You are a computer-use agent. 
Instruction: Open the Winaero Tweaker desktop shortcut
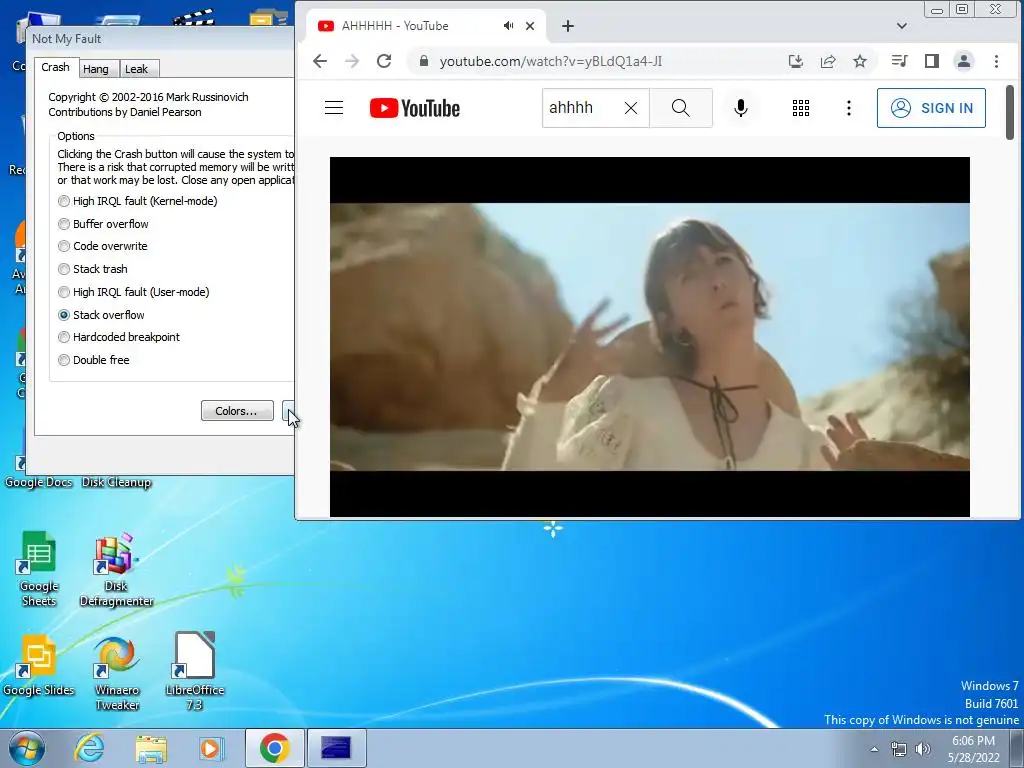(117, 673)
